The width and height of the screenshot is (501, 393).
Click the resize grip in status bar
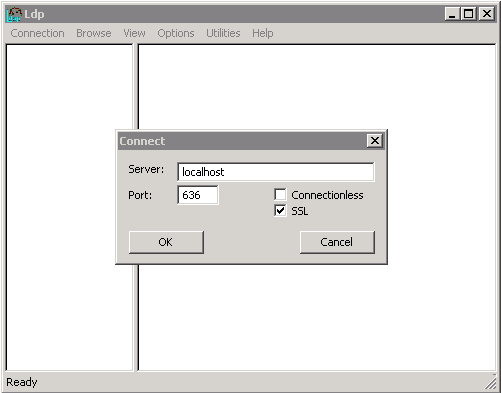490,383
